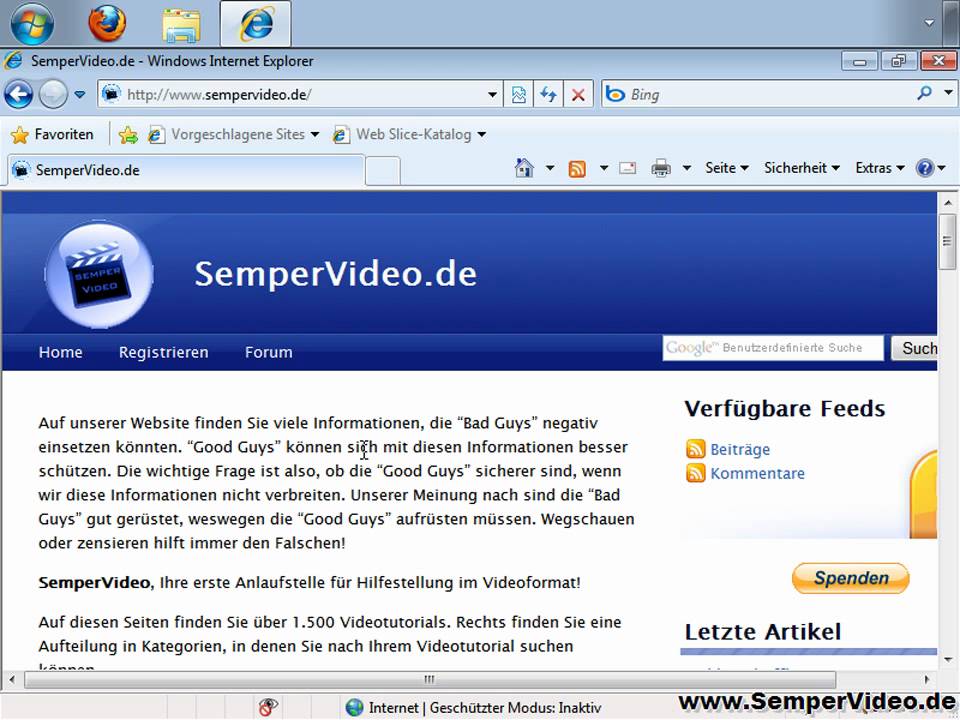Viewport: 960px width, 720px height.
Task: Click the Such search button
Action: tap(915, 348)
